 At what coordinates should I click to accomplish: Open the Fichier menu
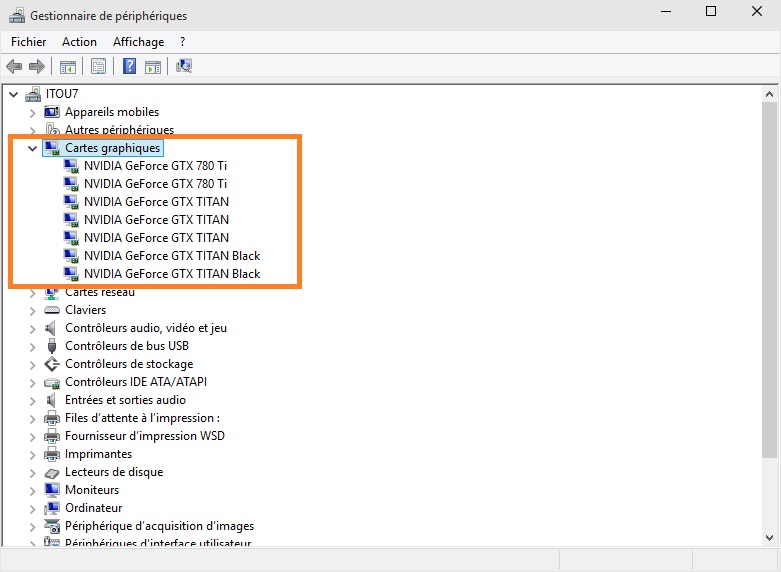click(x=28, y=42)
